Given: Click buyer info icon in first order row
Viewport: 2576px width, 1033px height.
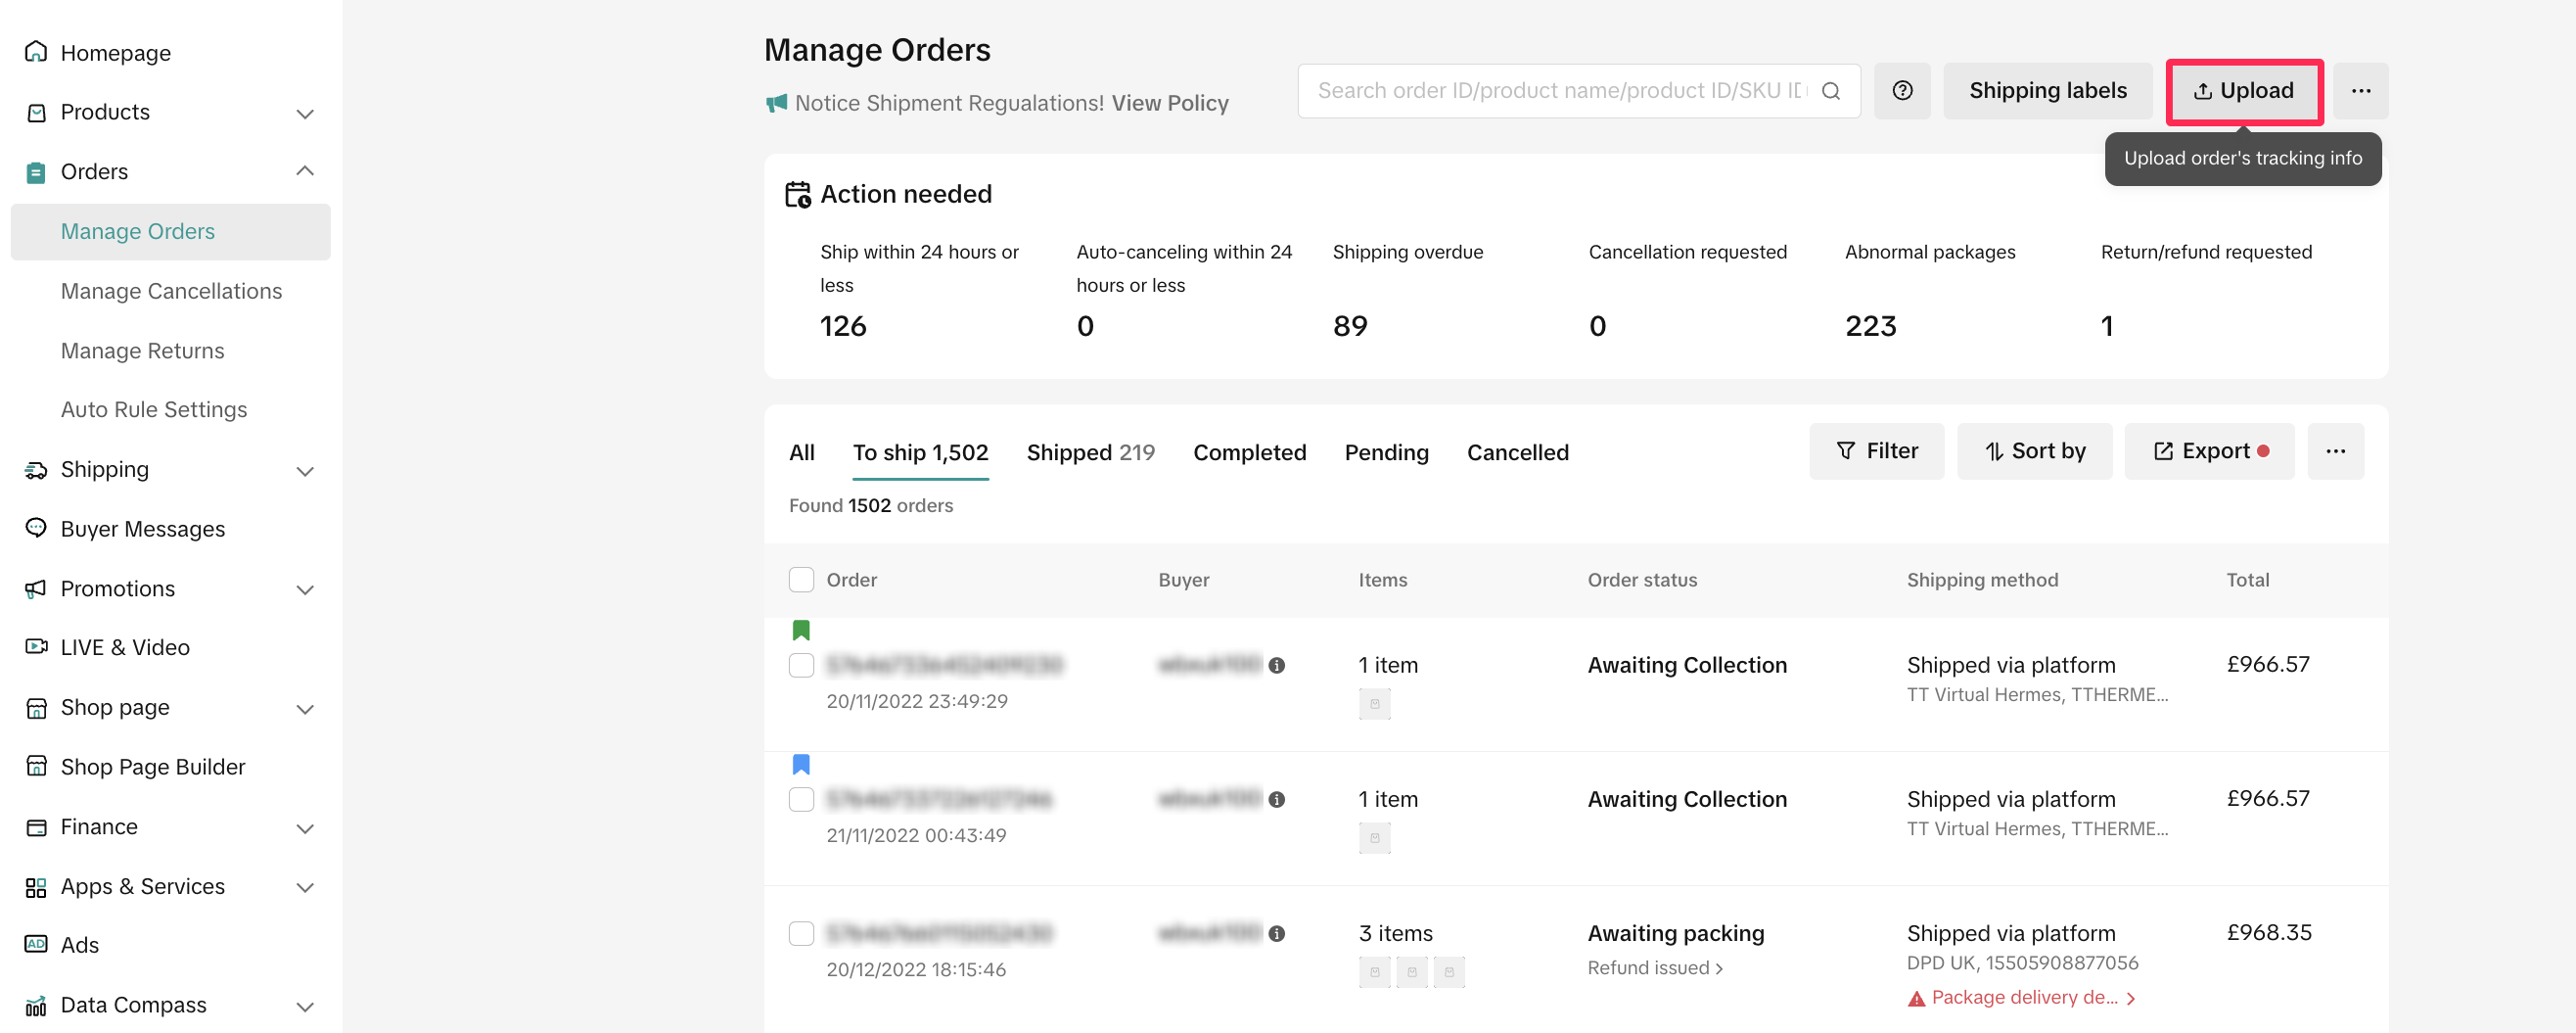Looking at the screenshot, I should pyautogui.click(x=1276, y=665).
